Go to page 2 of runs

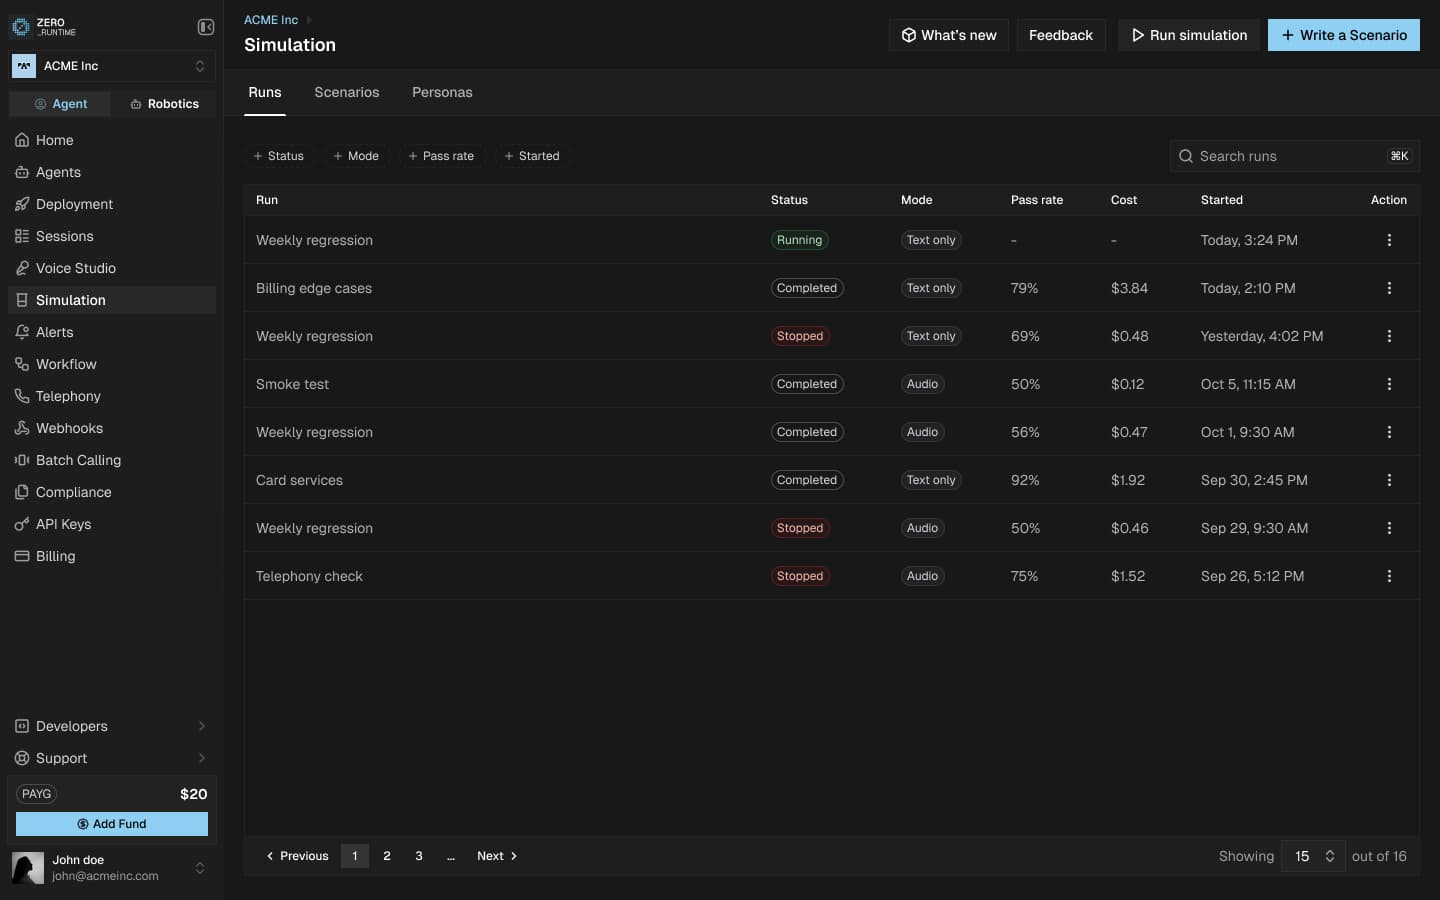387,856
